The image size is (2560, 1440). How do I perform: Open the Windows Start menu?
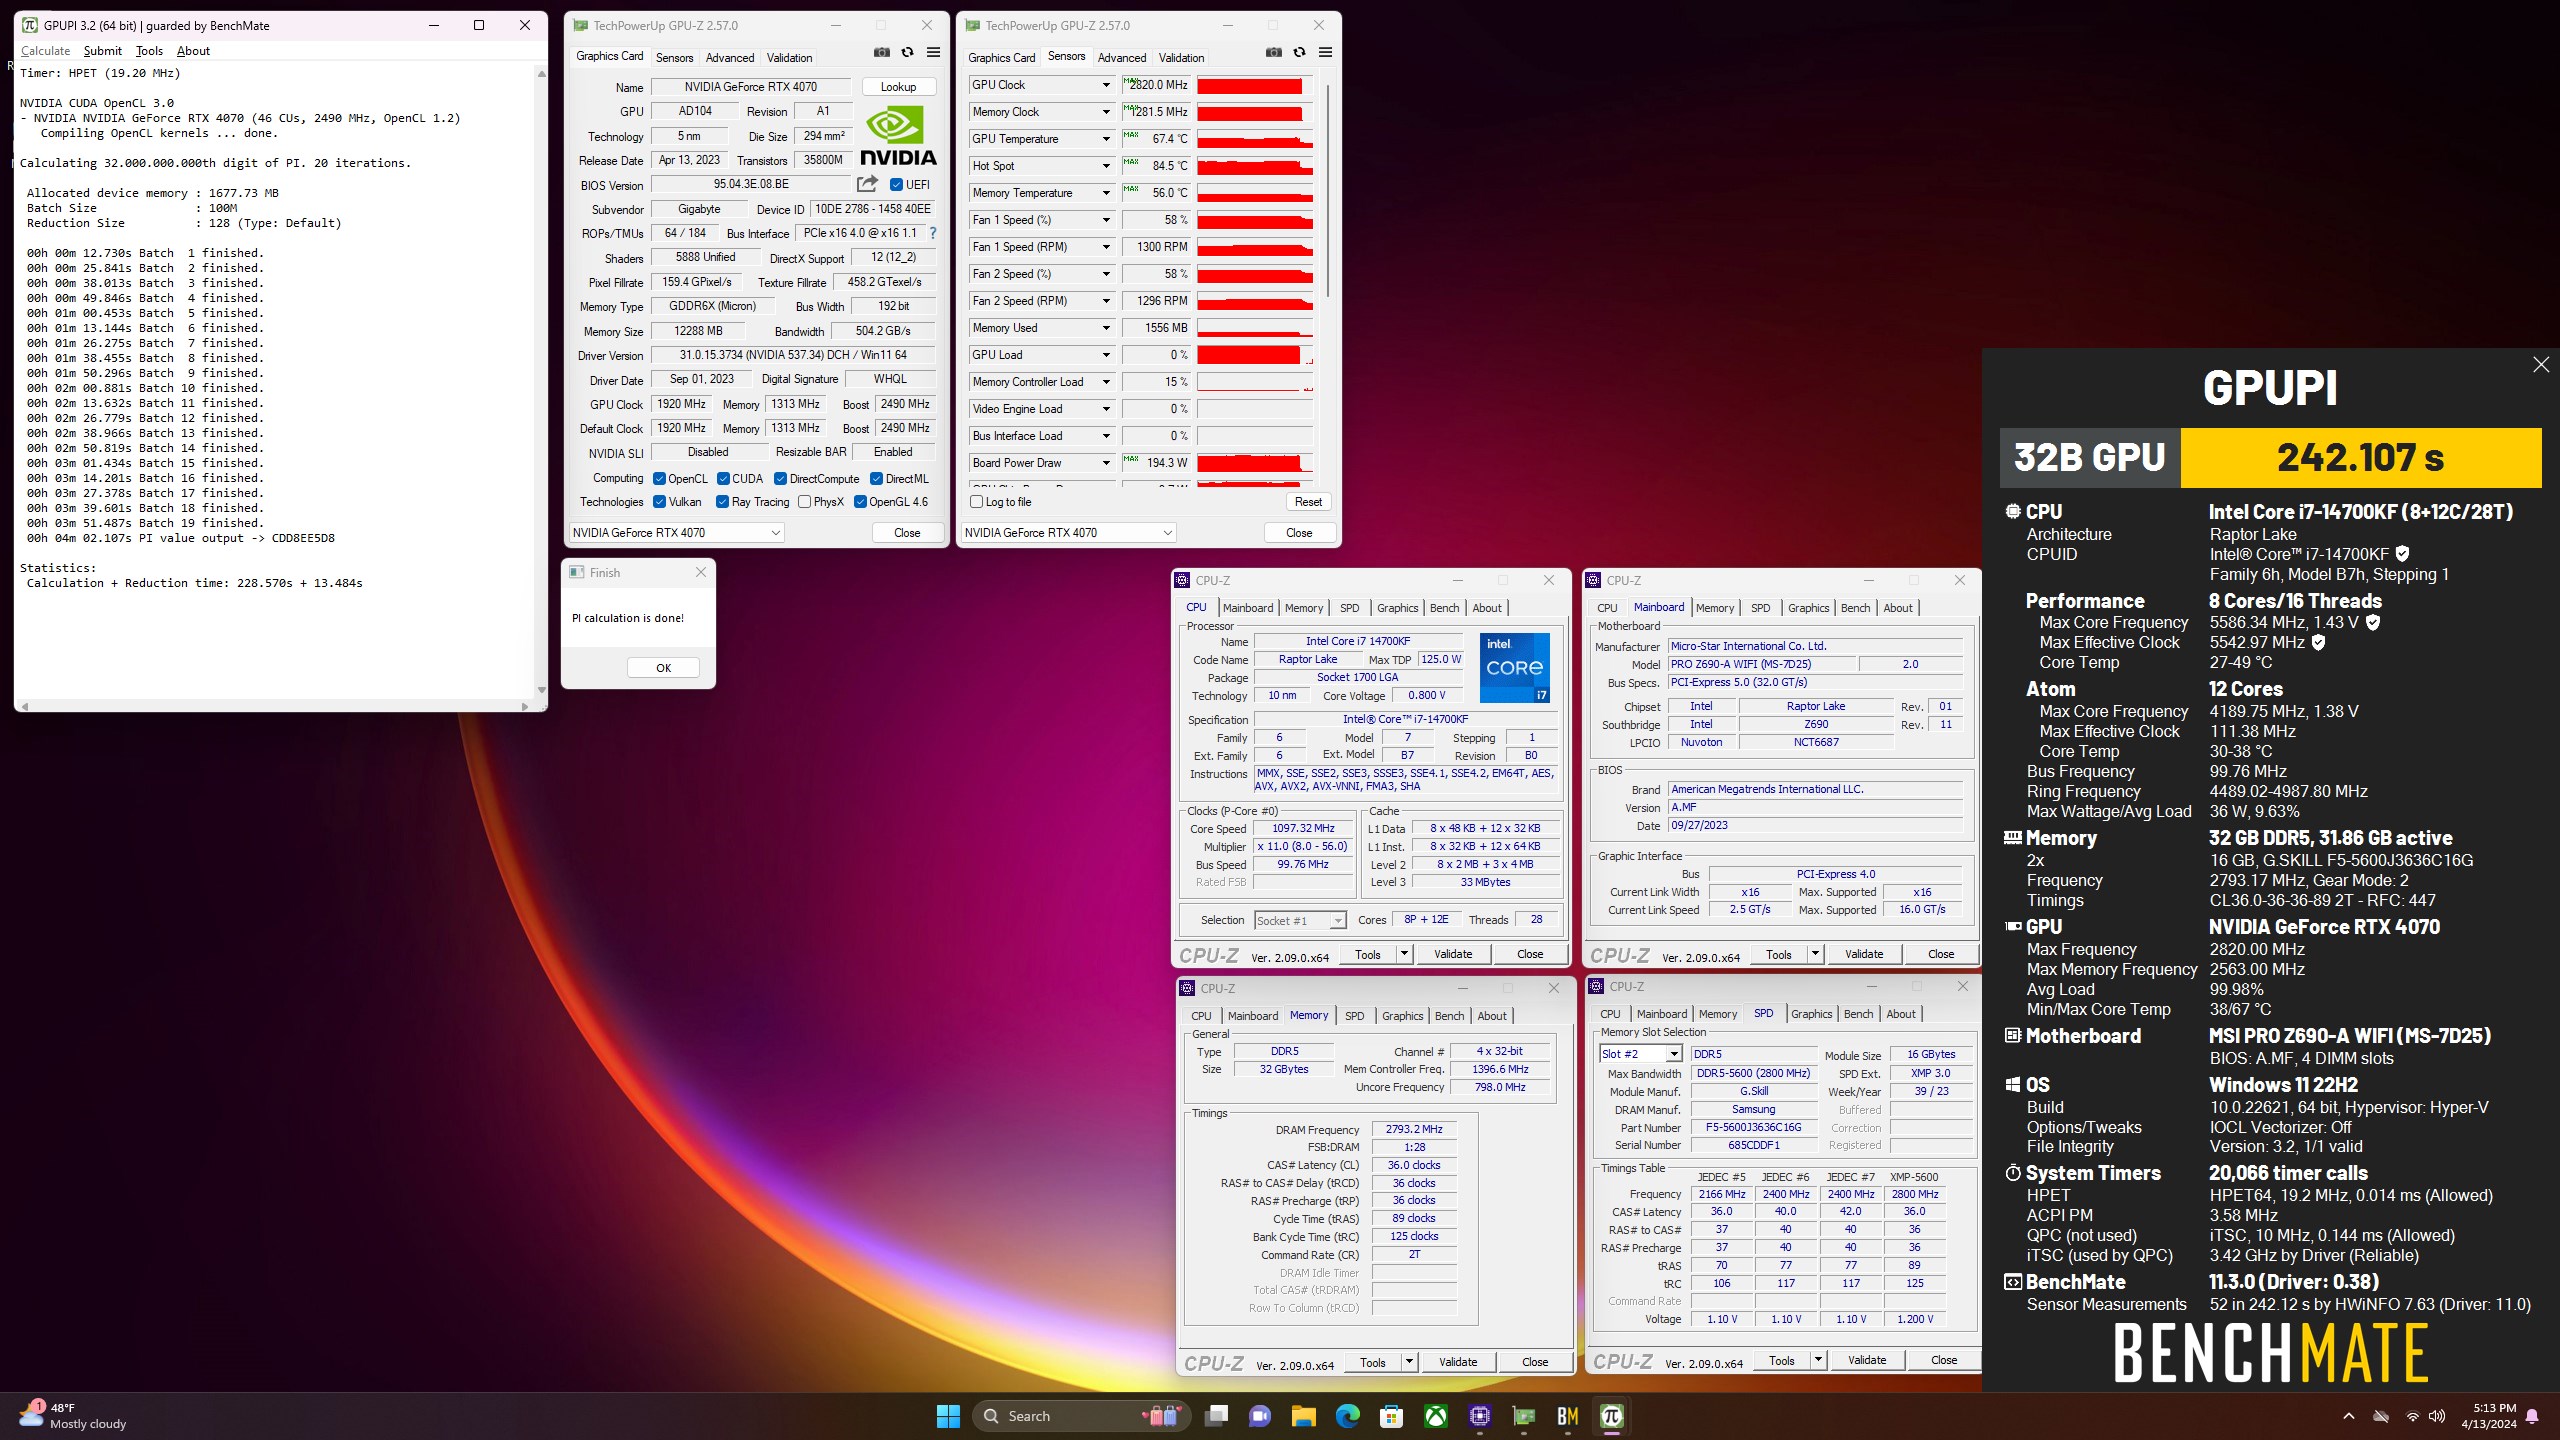tap(948, 1416)
